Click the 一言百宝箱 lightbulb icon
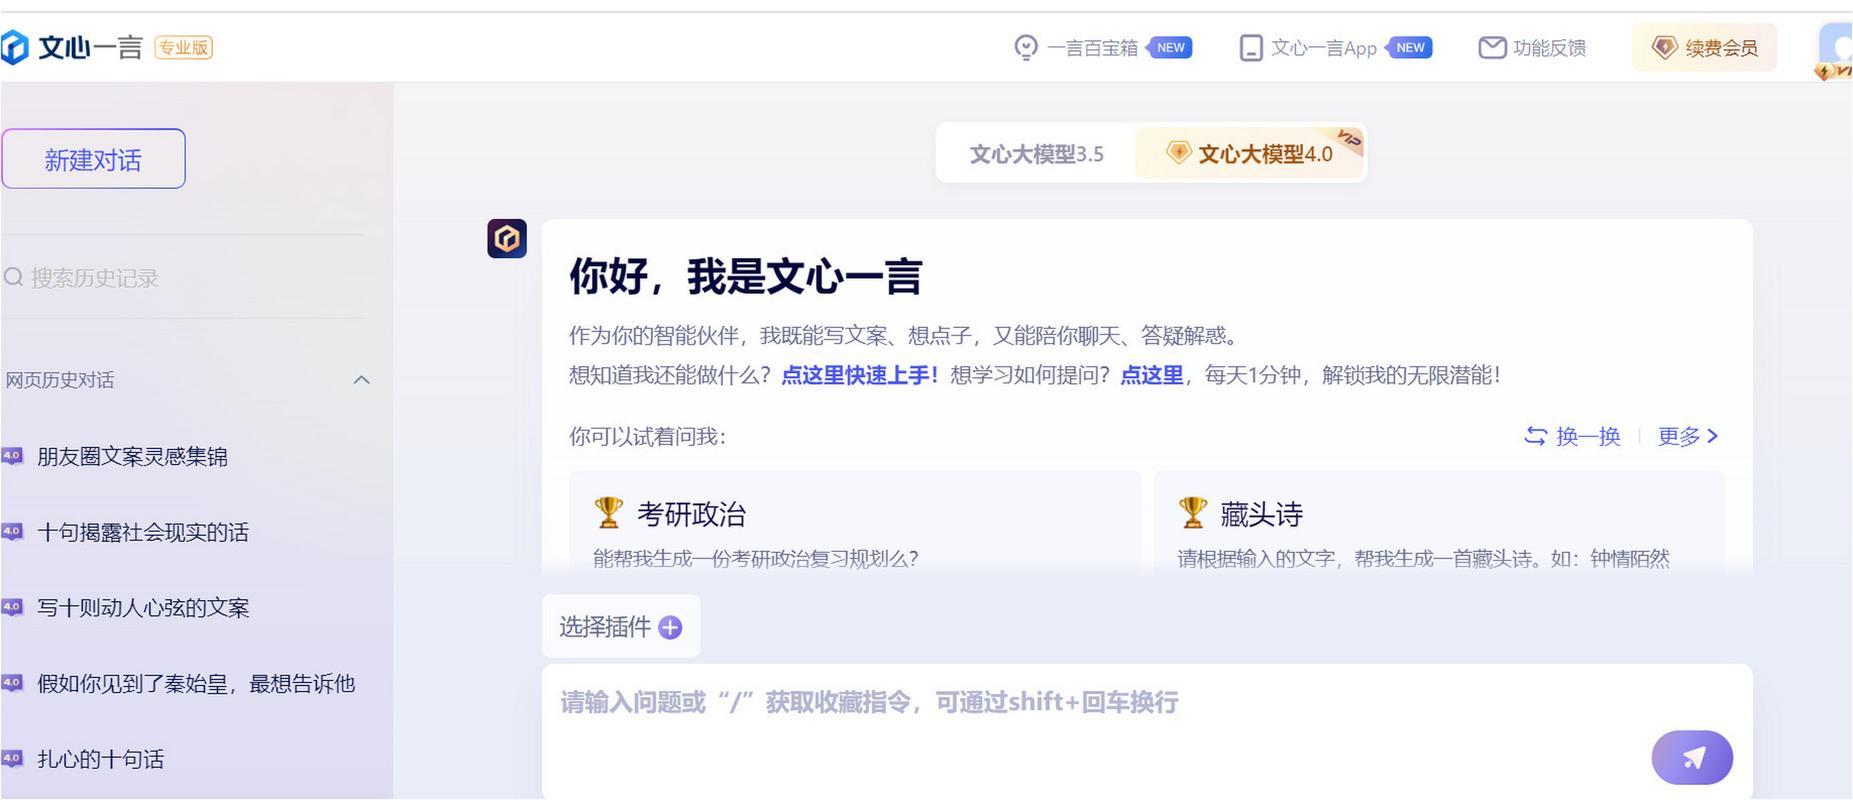Screen dimensions: 1853x800 [x=1025, y=48]
